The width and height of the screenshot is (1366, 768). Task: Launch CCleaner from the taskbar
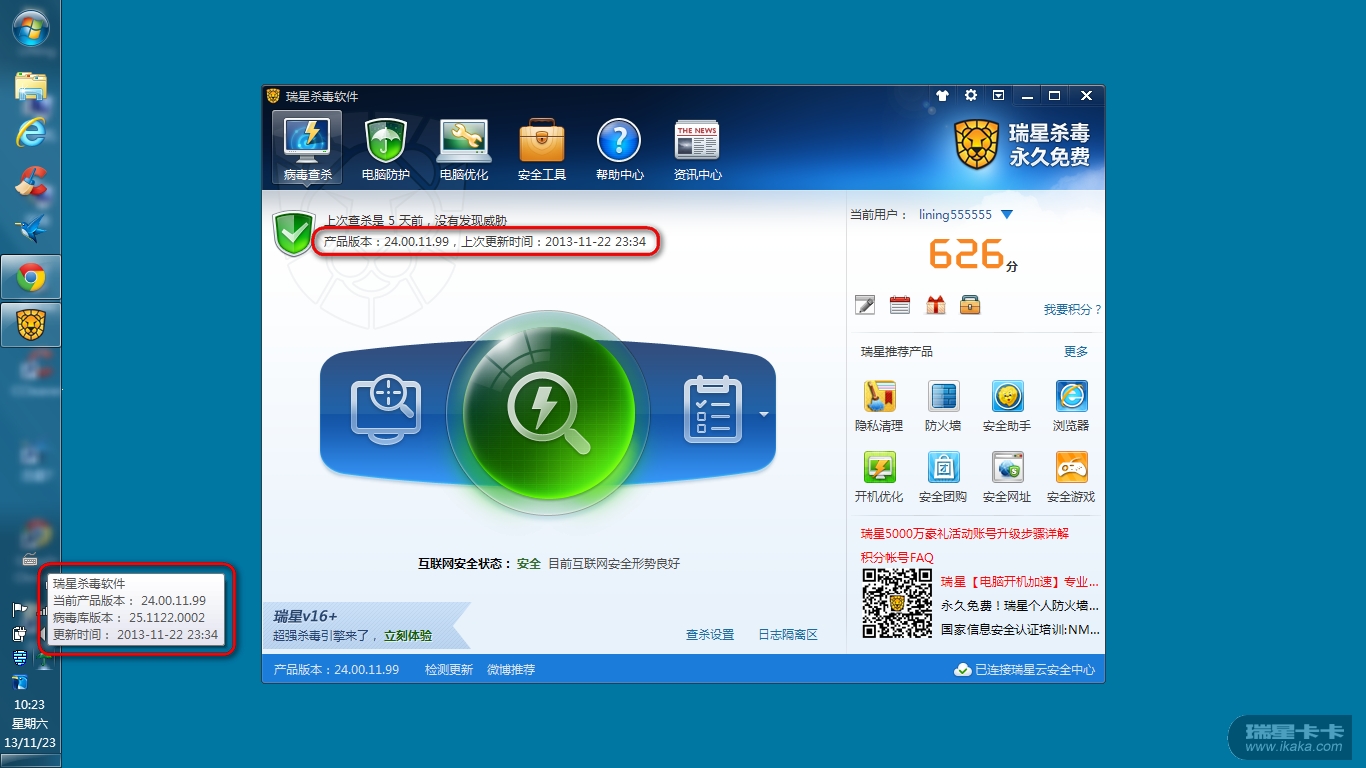(x=31, y=181)
